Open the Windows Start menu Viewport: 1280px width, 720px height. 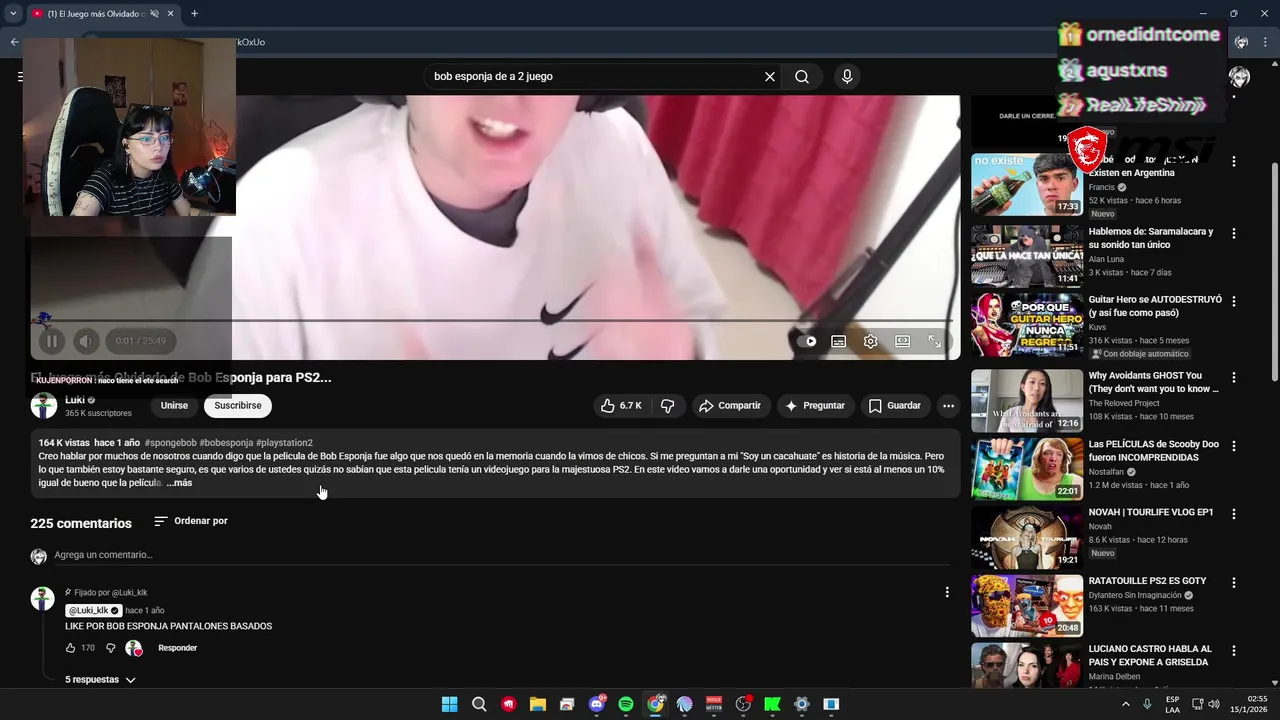(450, 704)
